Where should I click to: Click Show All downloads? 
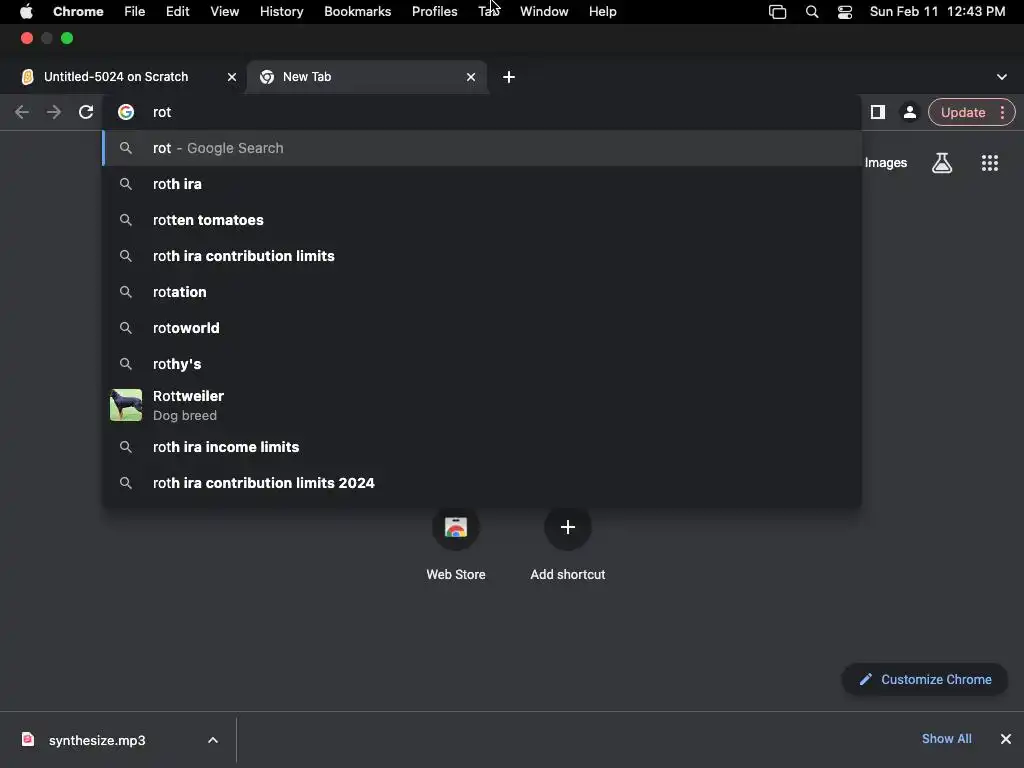pyautogui.click(x=946, y=739)
